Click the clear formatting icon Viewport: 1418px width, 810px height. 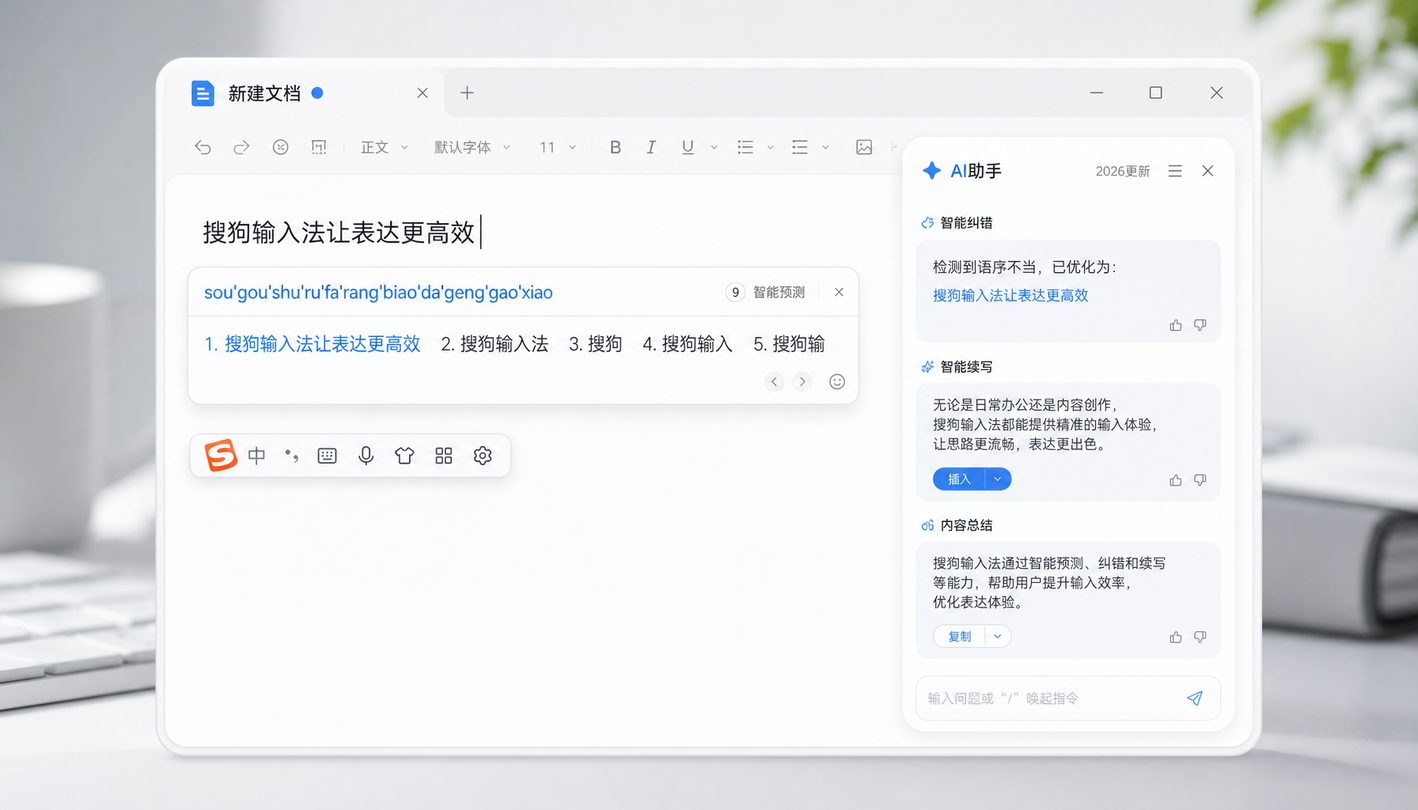[x=281, y=147]
